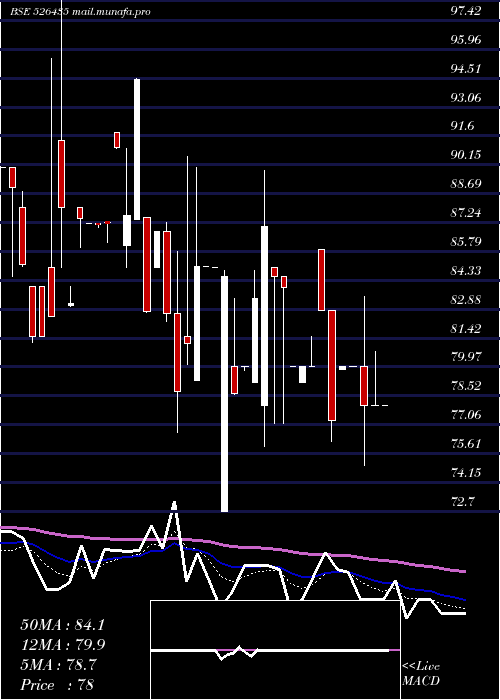
Task: Click the 12MA : 79.9 readout
Action: 62,645
